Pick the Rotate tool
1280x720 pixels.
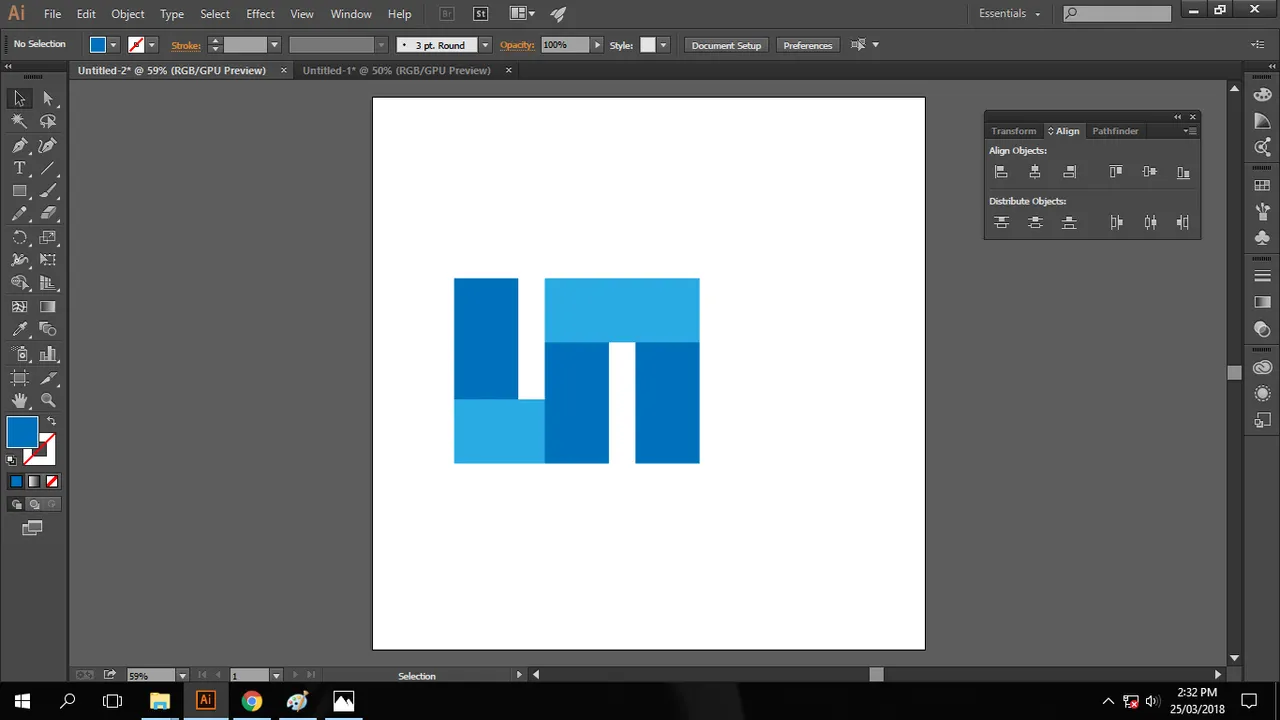coord(19,238)
